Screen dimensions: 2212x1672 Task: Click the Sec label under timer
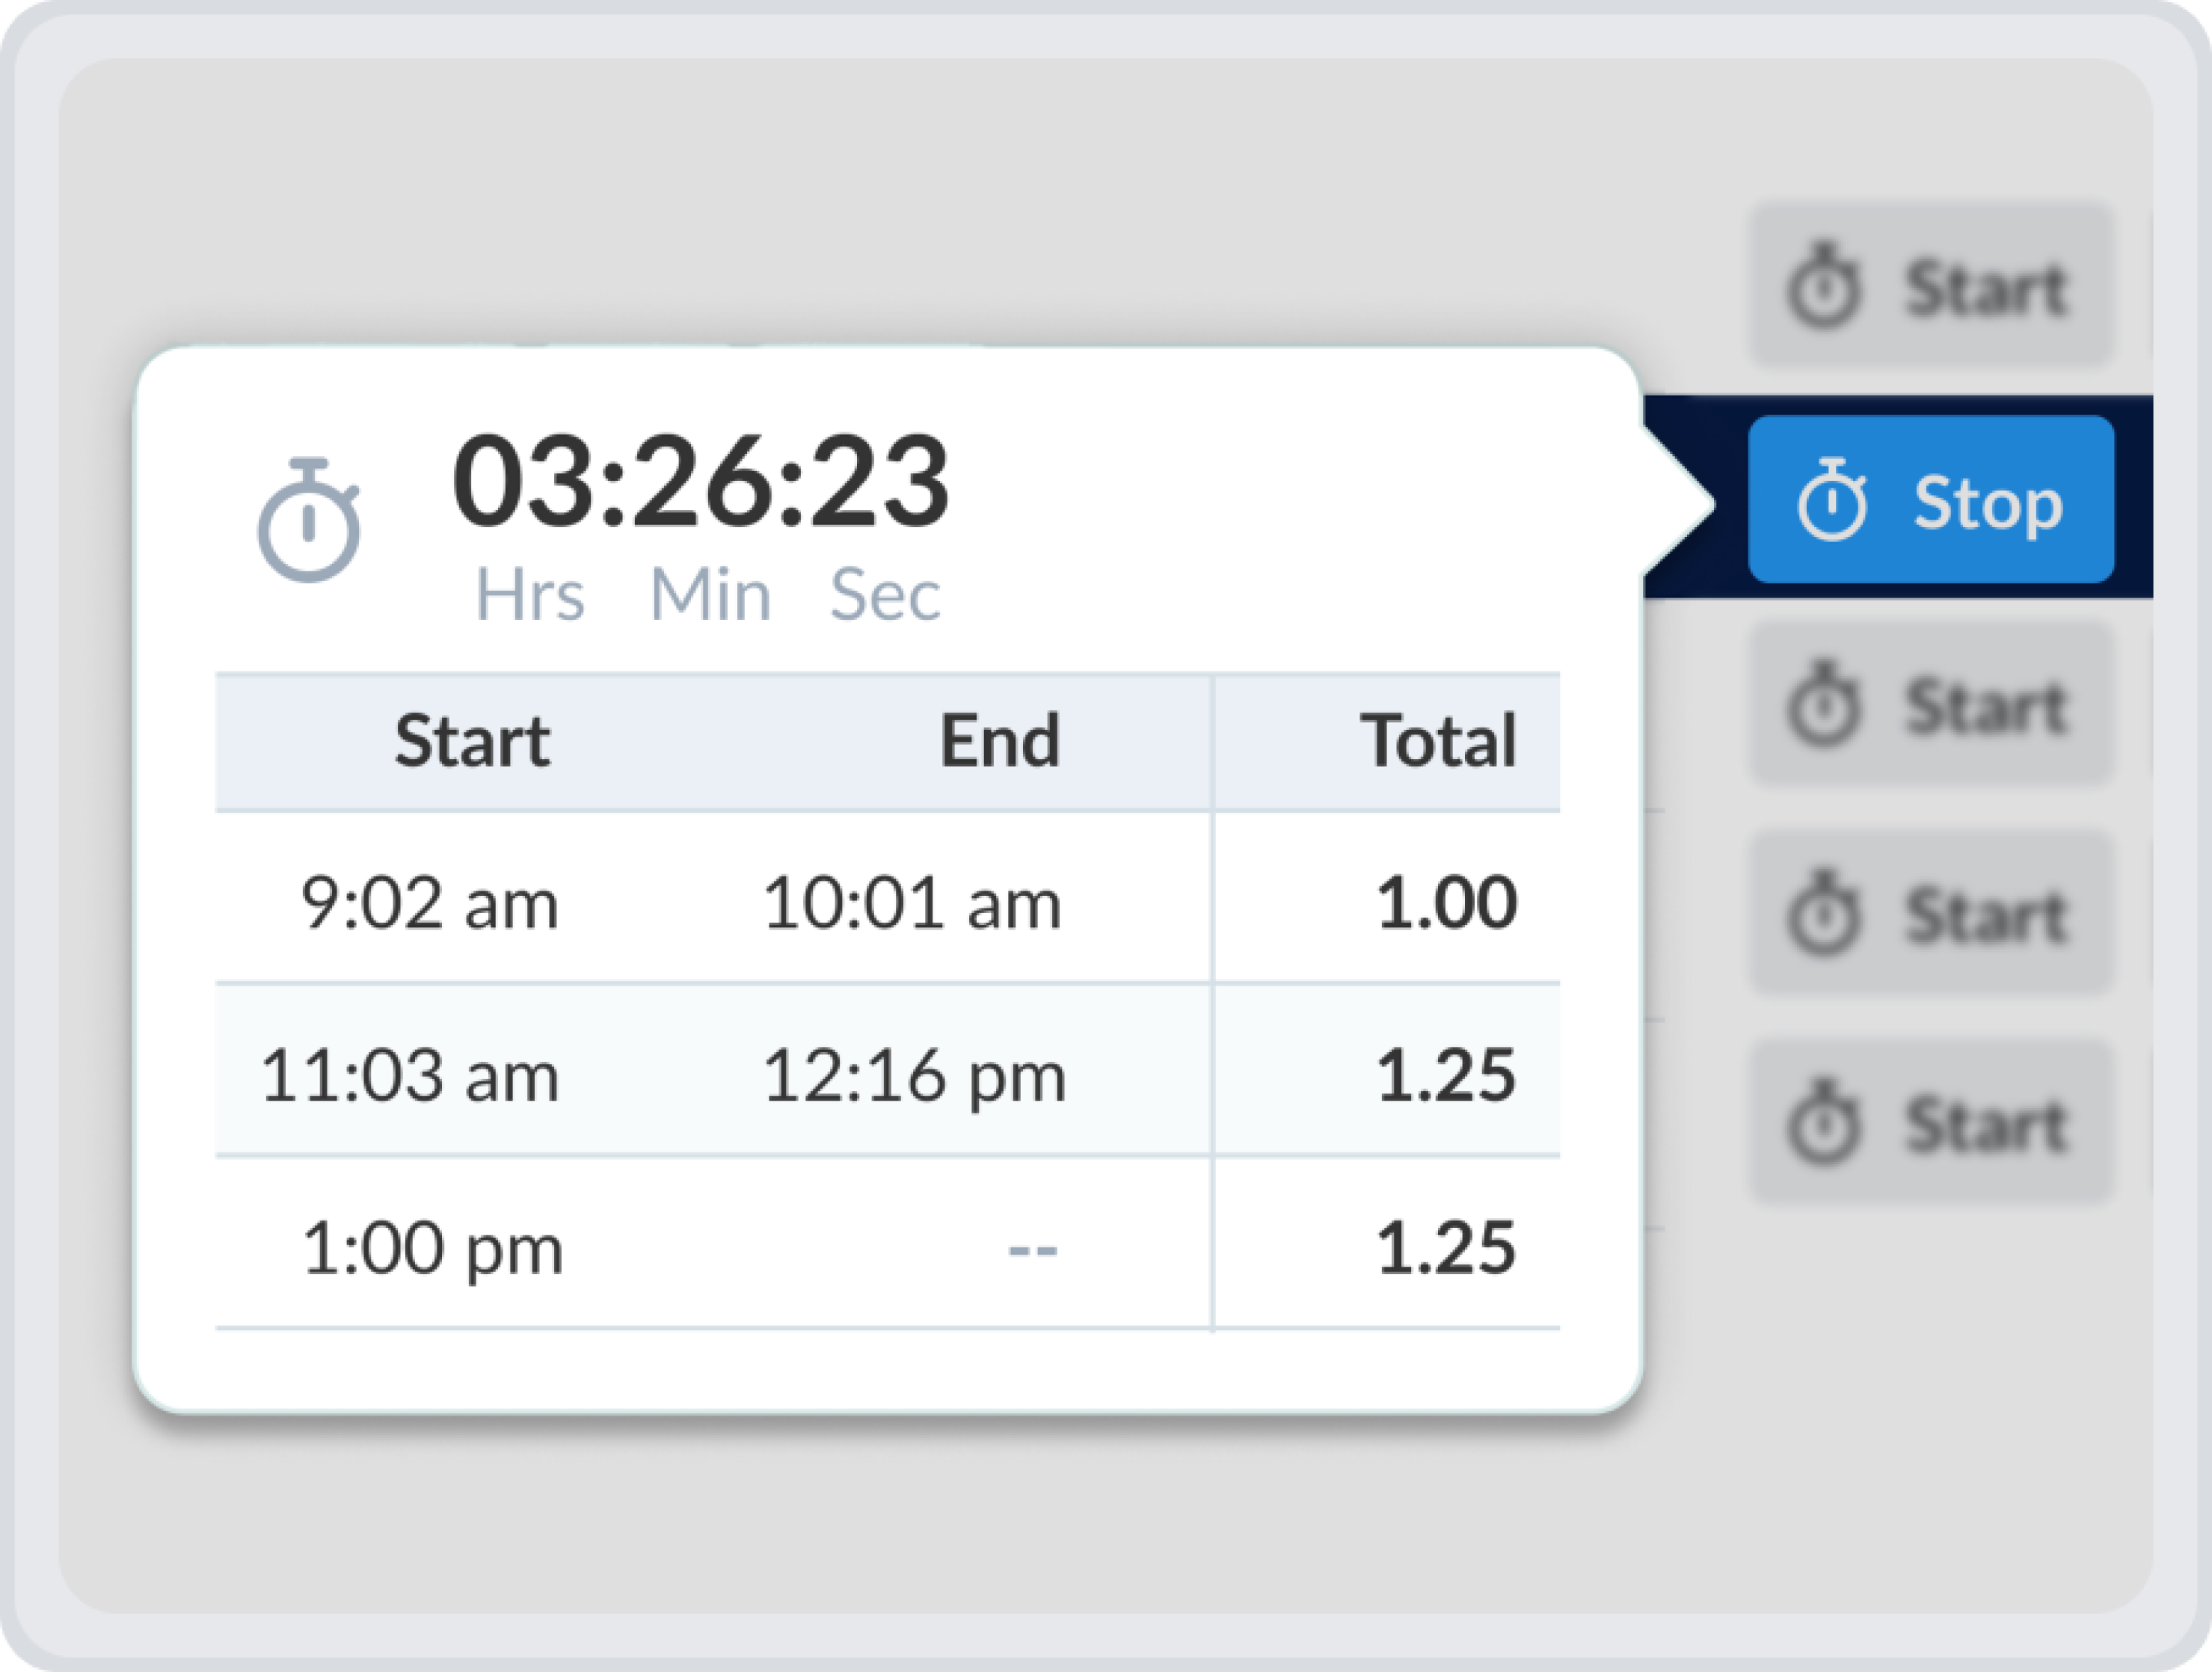pyautogui.click(x=885, y=595)
